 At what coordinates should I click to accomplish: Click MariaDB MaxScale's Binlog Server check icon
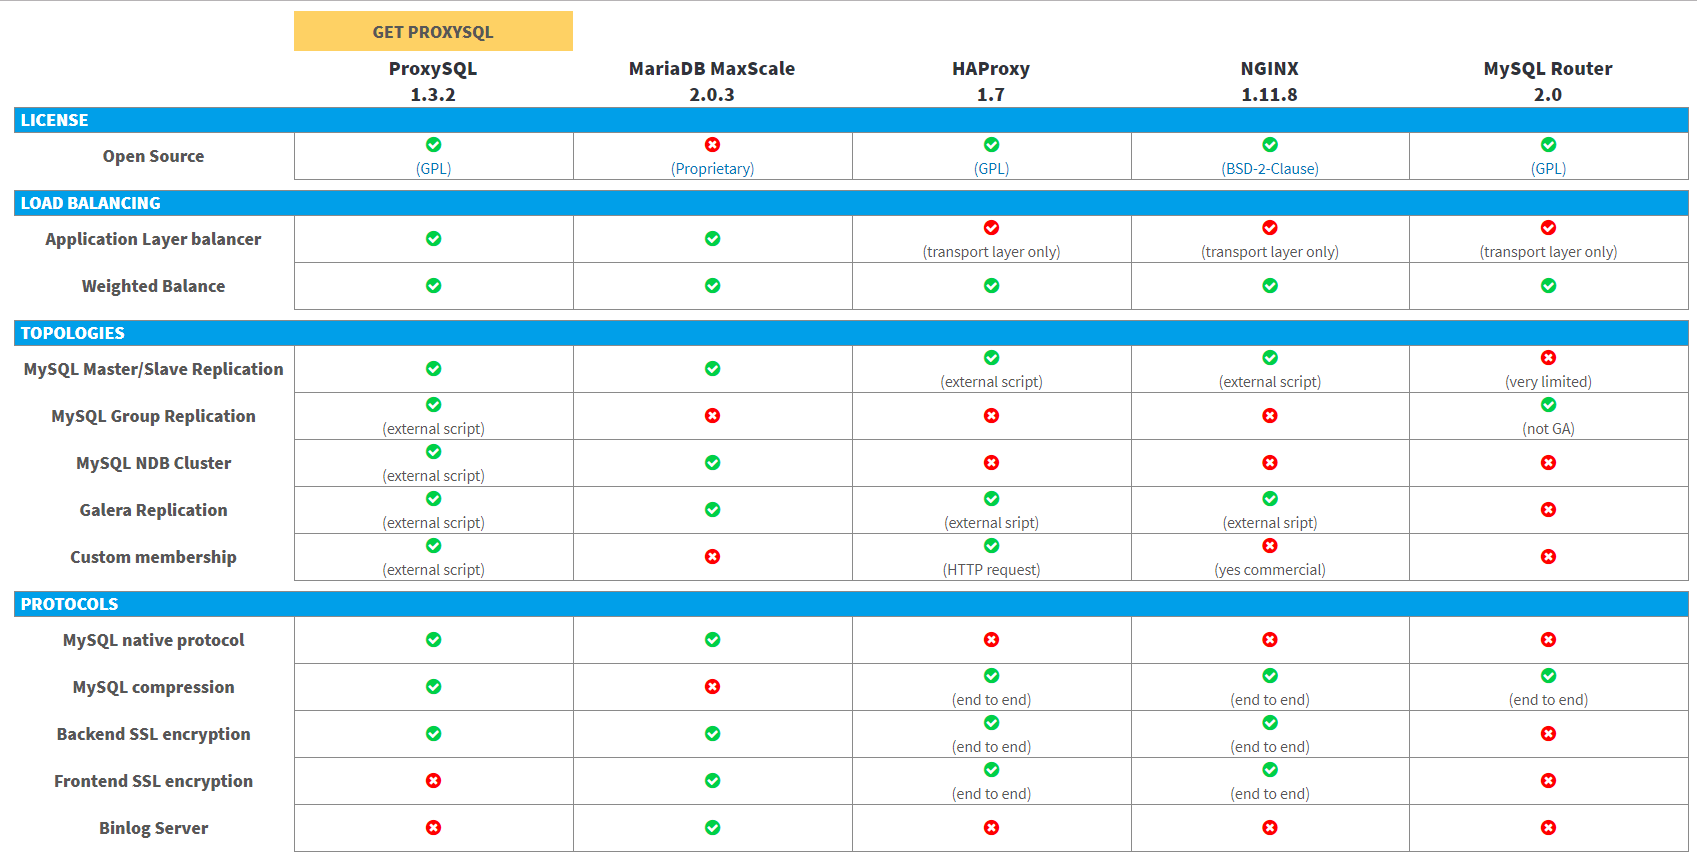(x=712, y=828)
